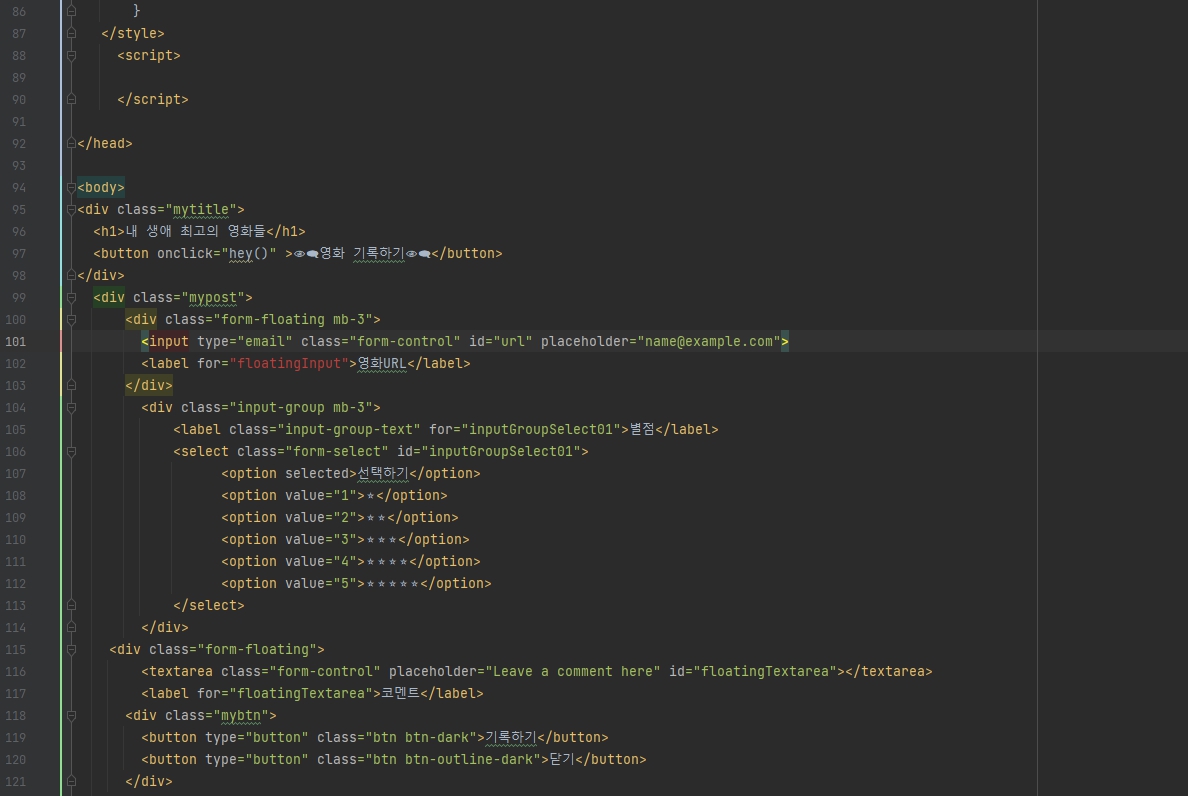
Task: Click the 닫기 button text in the code
Action: pos(561,760)
